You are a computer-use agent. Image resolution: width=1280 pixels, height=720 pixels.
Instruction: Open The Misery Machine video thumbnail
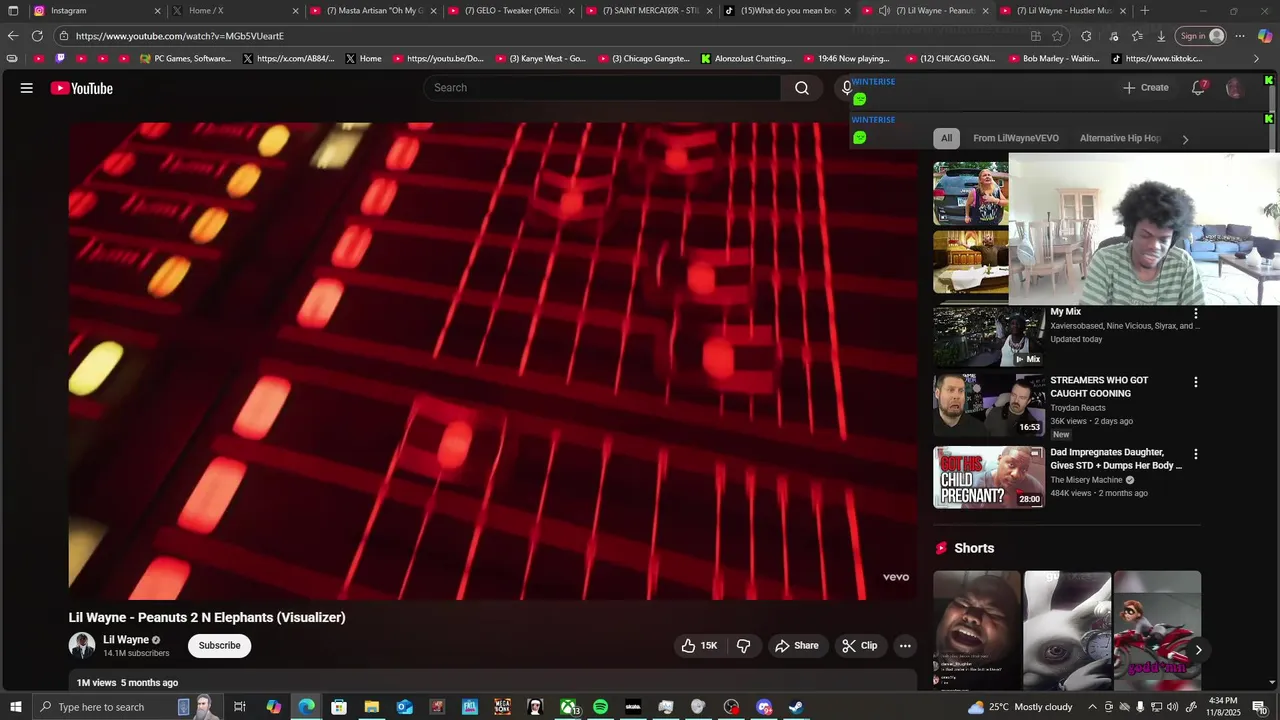tap(989, 477)
